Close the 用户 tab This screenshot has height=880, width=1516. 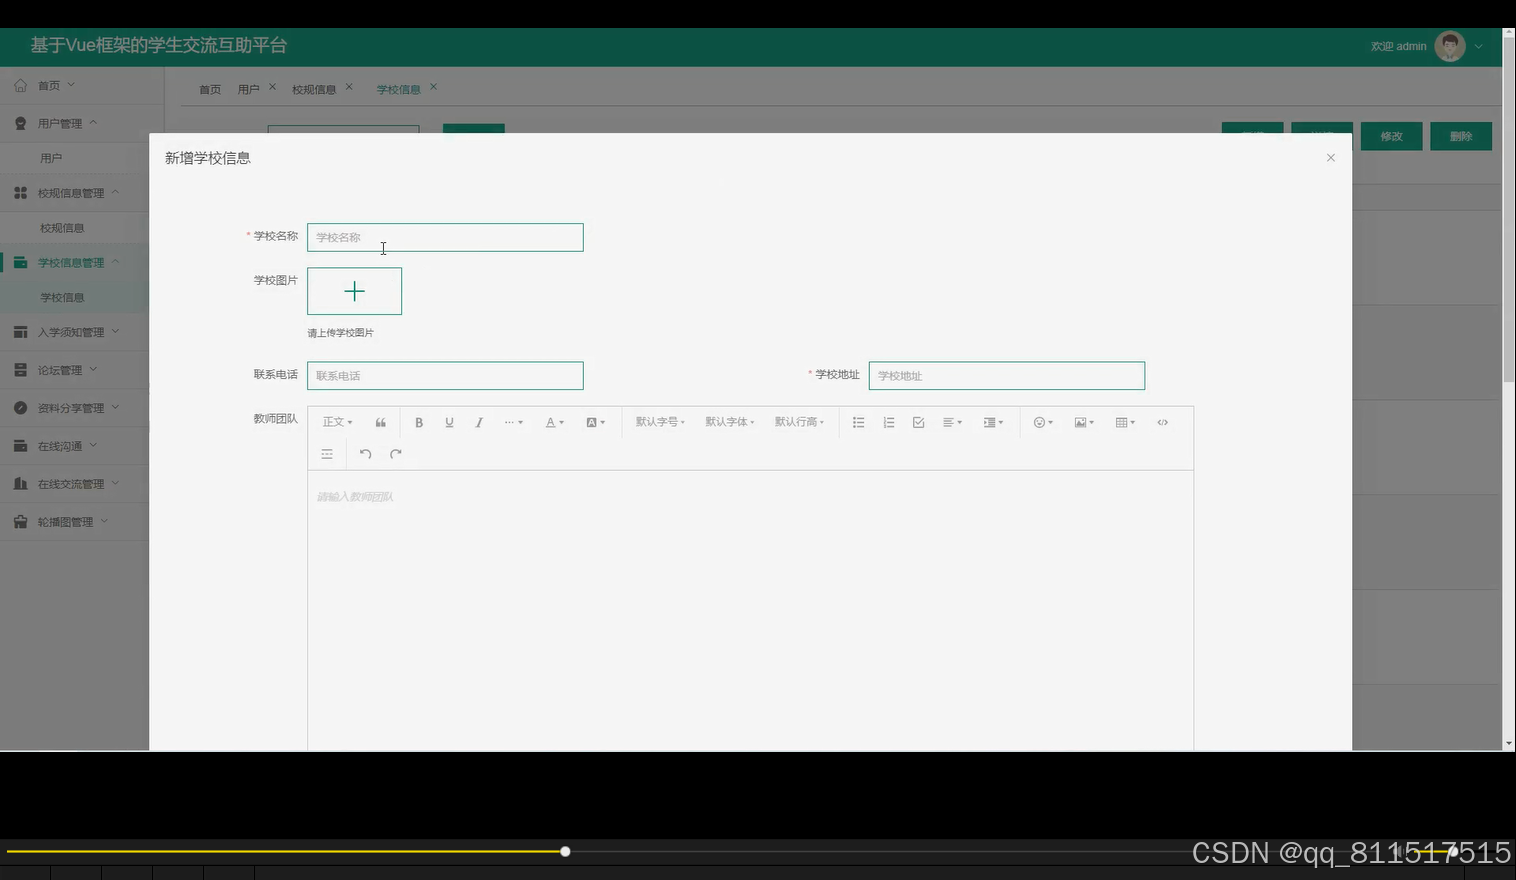[272, 87]
